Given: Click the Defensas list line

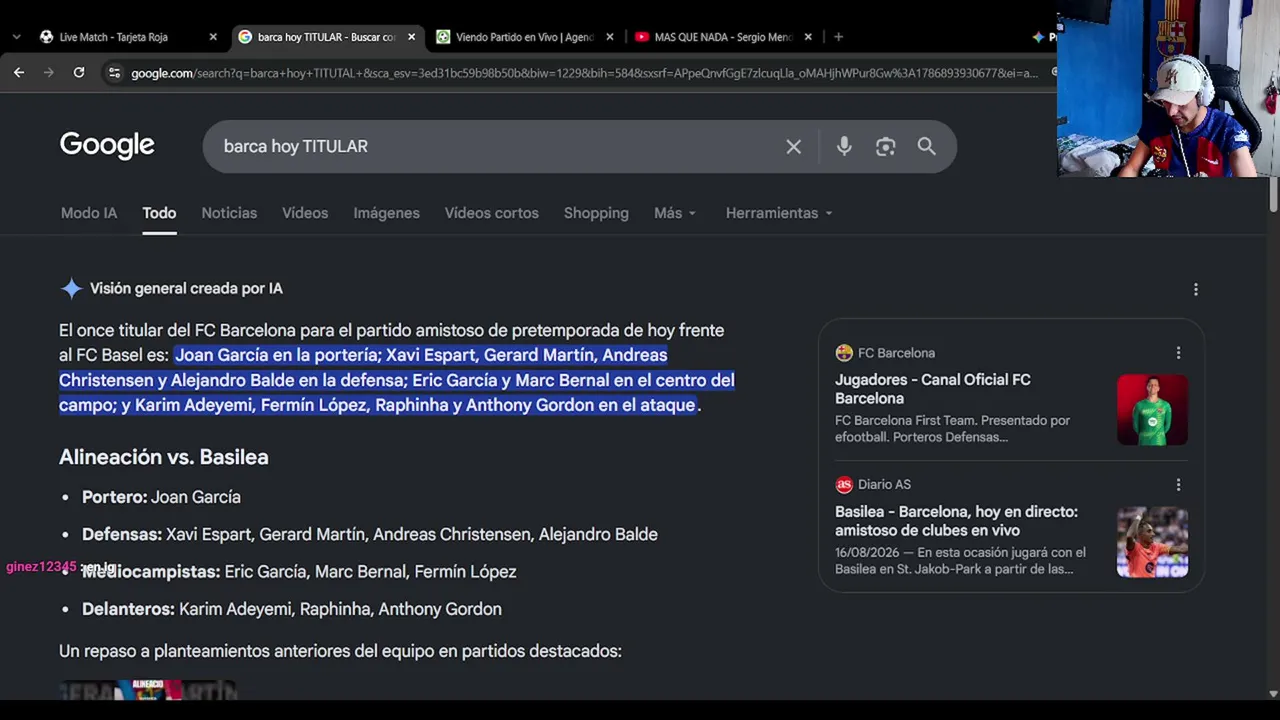Looking at the screenshot, I should [370, 535].
